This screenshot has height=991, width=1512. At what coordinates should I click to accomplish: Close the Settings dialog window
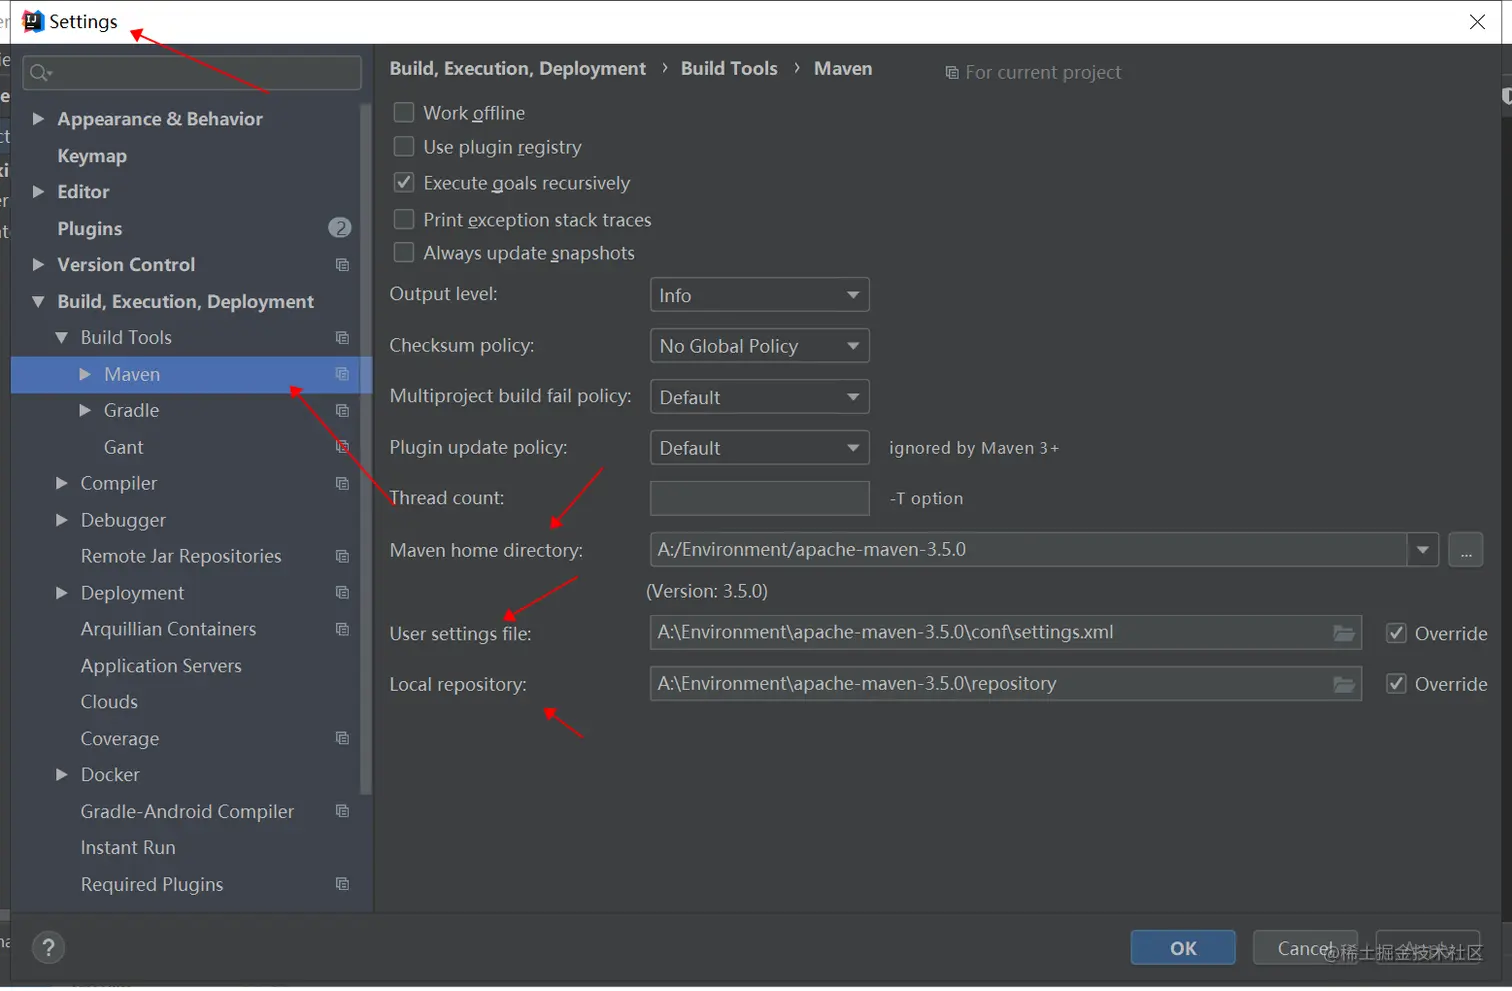pyautogui.click(x=1477, y=22)
